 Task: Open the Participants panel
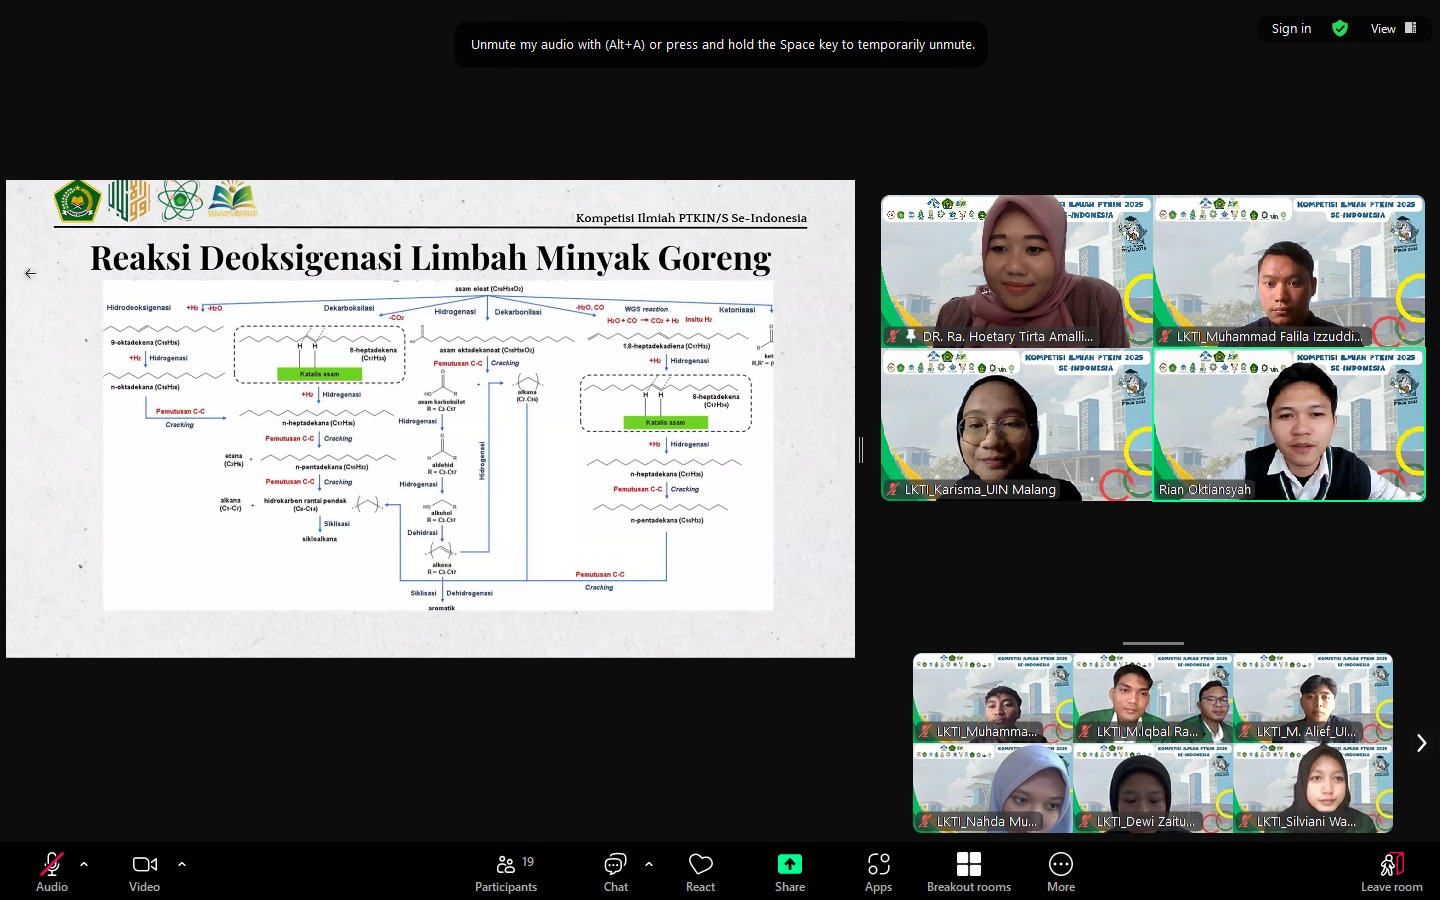(506, 871)
